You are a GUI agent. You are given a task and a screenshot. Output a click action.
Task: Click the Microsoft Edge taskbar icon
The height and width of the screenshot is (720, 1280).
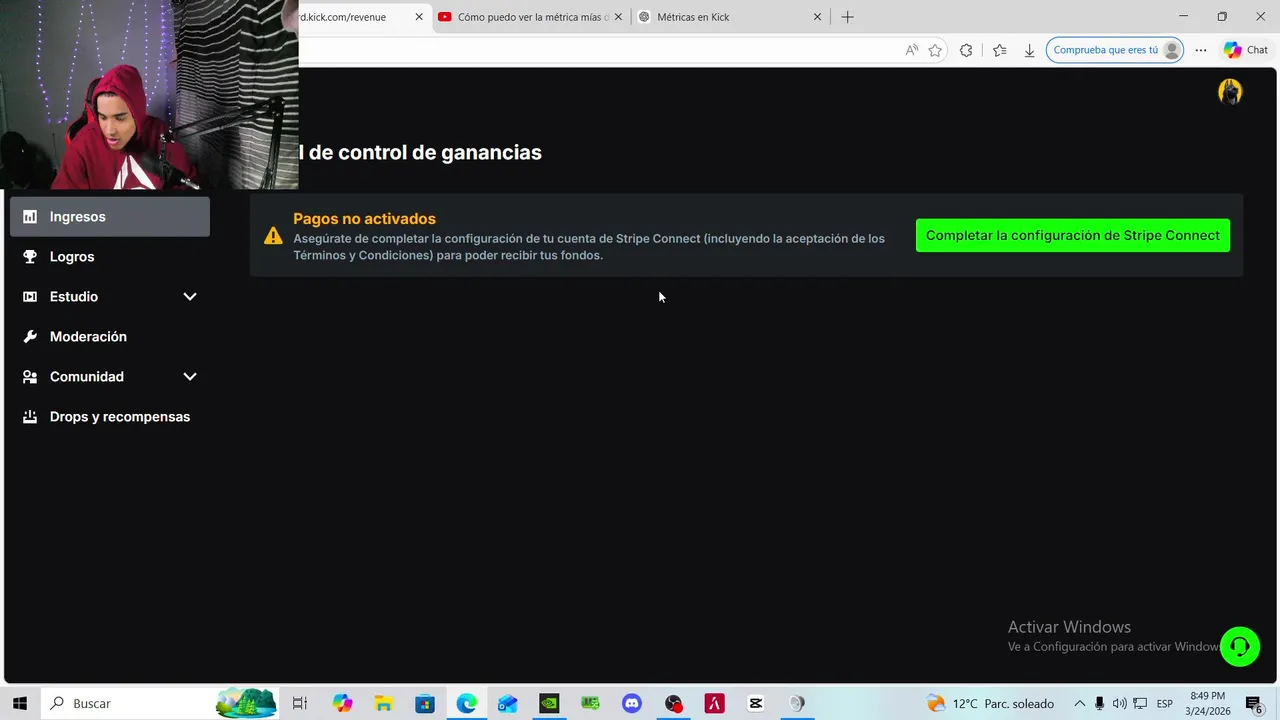[467, 703]
